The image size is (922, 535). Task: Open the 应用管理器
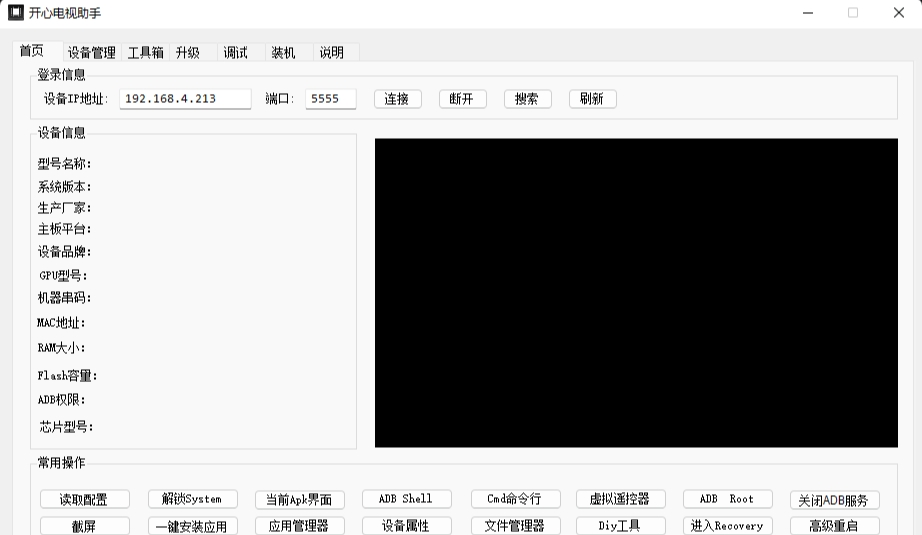300,526
